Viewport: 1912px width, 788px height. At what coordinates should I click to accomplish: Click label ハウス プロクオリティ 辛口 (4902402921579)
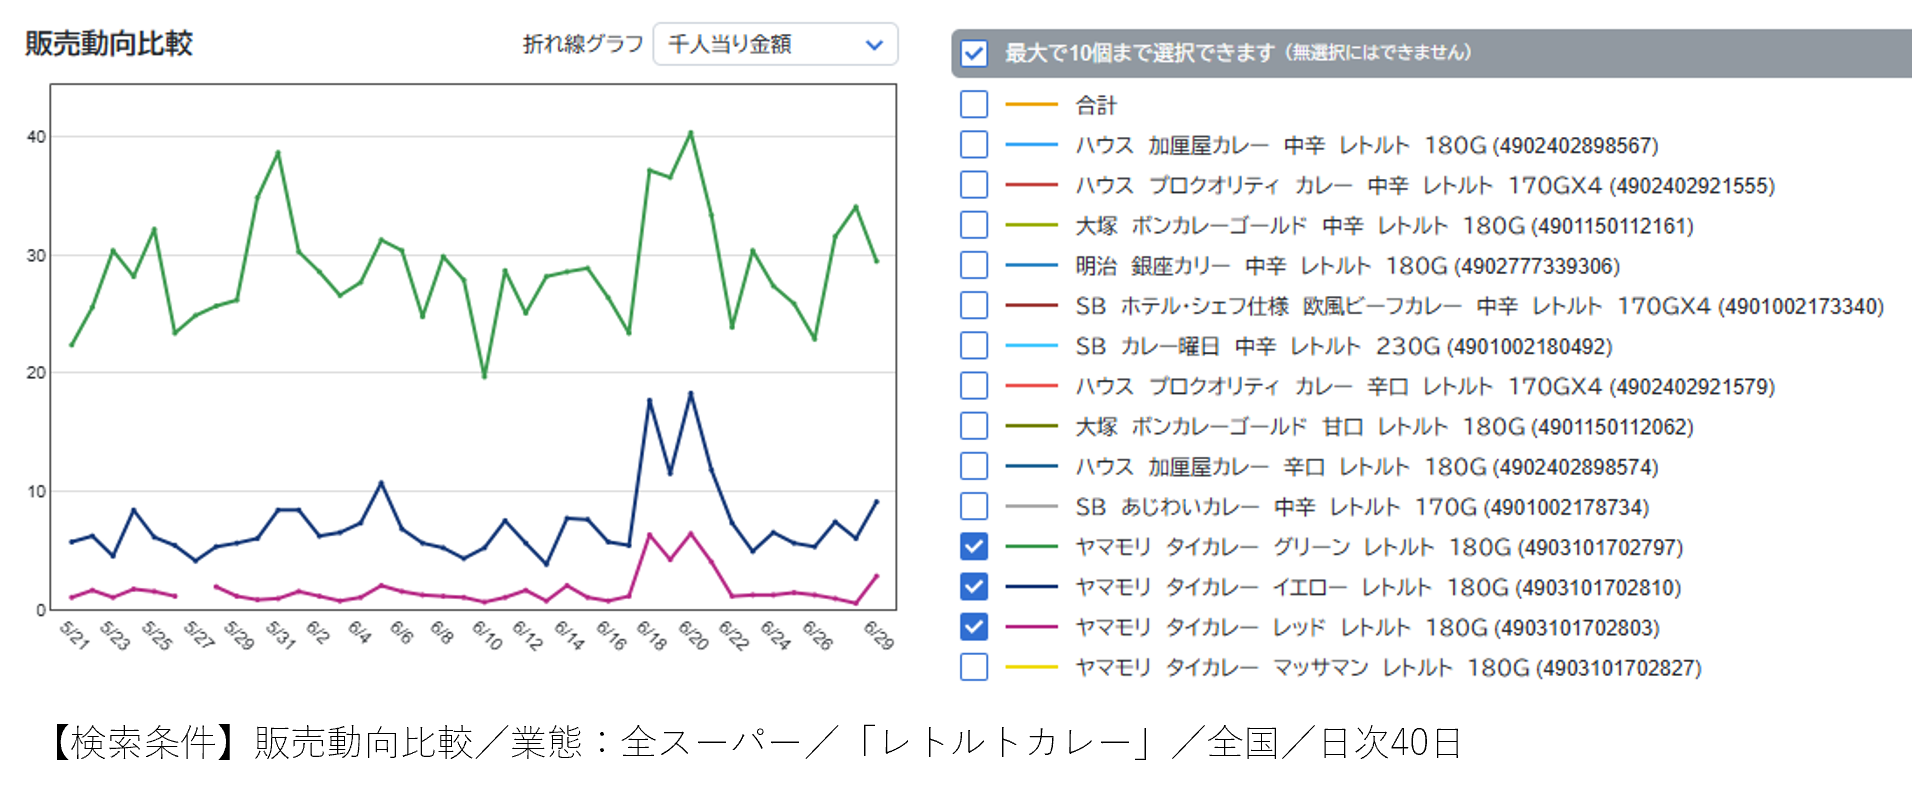pyautogui.click(x=1425, y=386)
